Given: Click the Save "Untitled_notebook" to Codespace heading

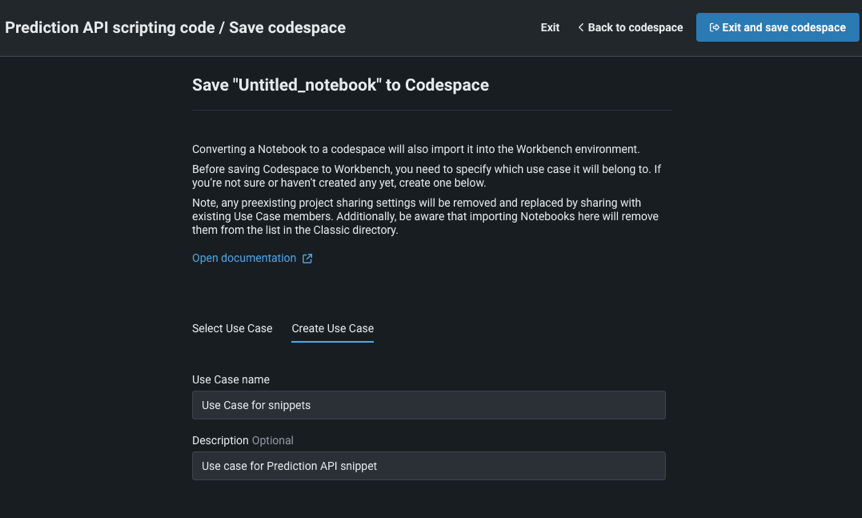Looking at the screenshot, I should 340,85.
